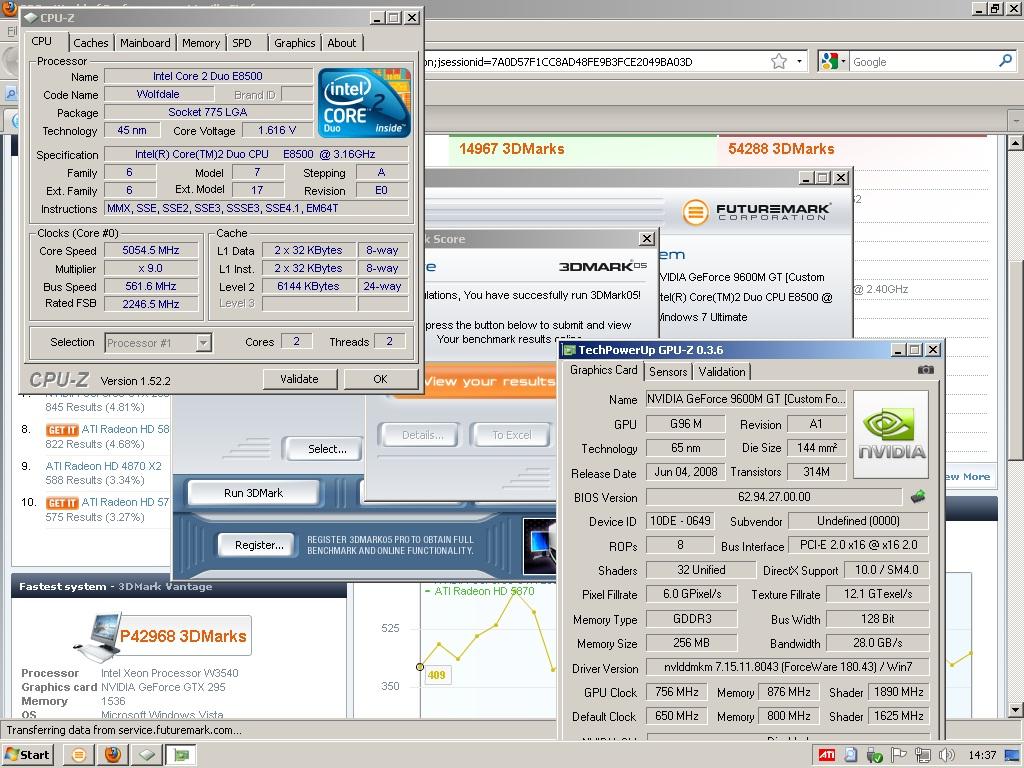Click the Google search engine icon
This screenshot has height=768, width=1024.
coord(829,61)
